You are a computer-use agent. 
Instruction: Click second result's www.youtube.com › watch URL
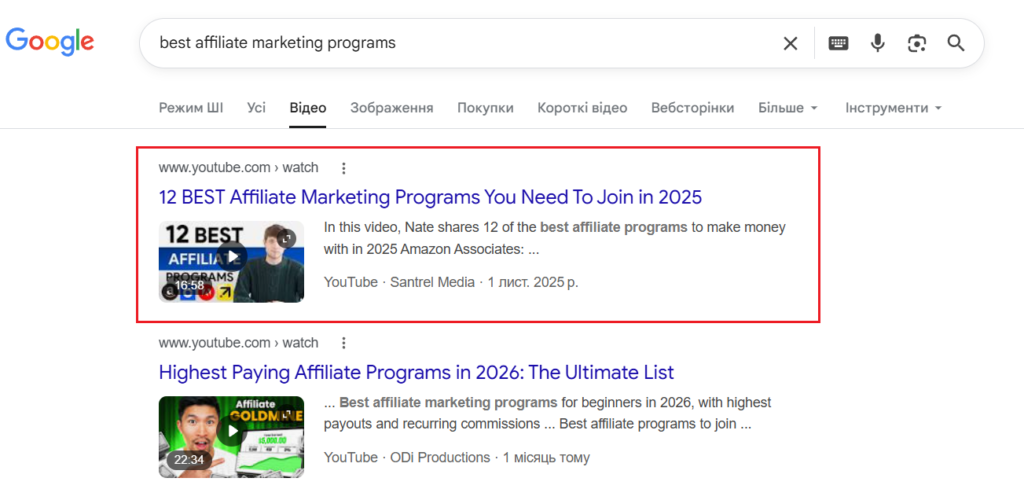pos(238,343)
